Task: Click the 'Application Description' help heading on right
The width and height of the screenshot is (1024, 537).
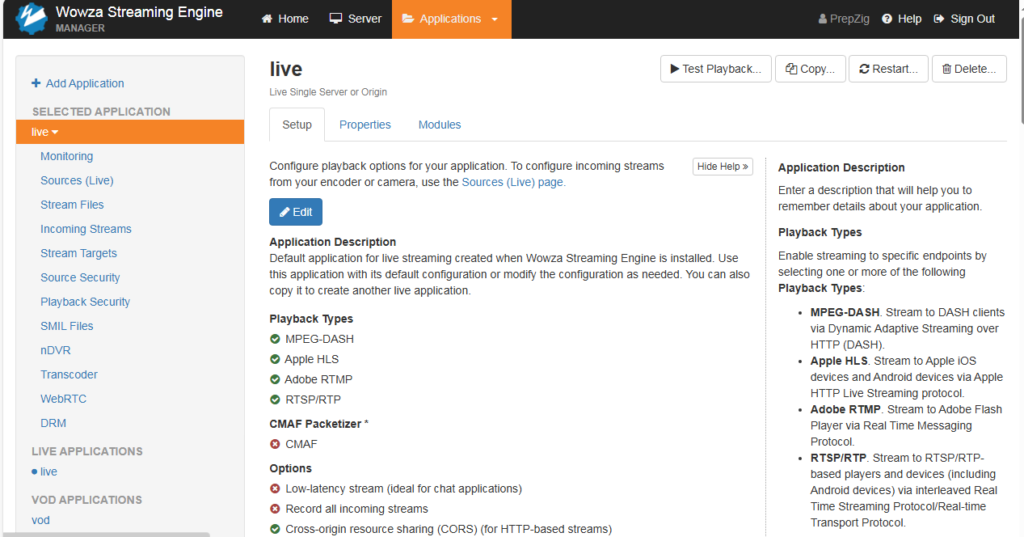Action: pyautogui.click(x=841, y=168)
